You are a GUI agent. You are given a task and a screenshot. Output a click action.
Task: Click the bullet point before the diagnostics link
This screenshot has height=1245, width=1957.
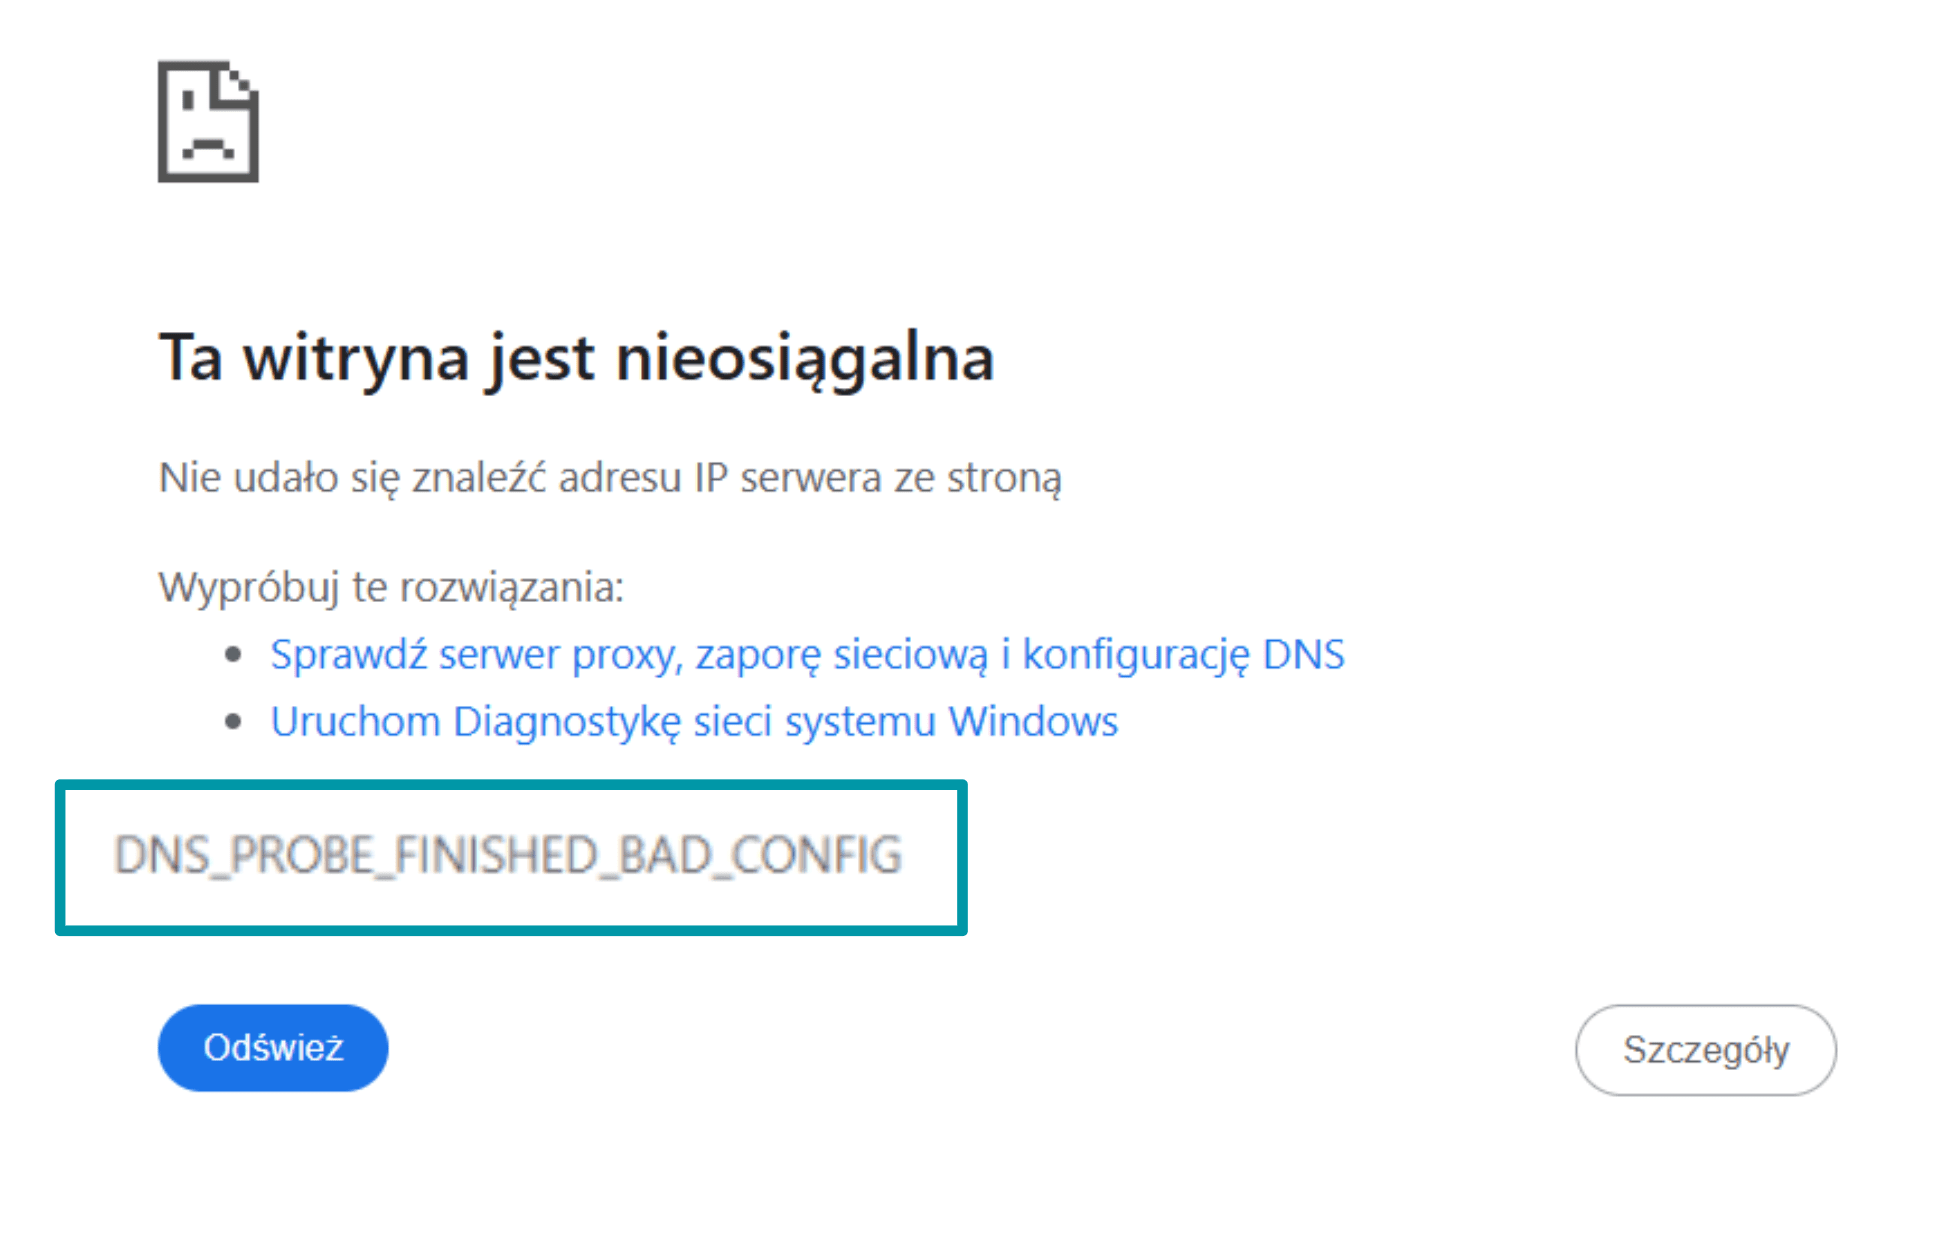(x=232, y=719)
